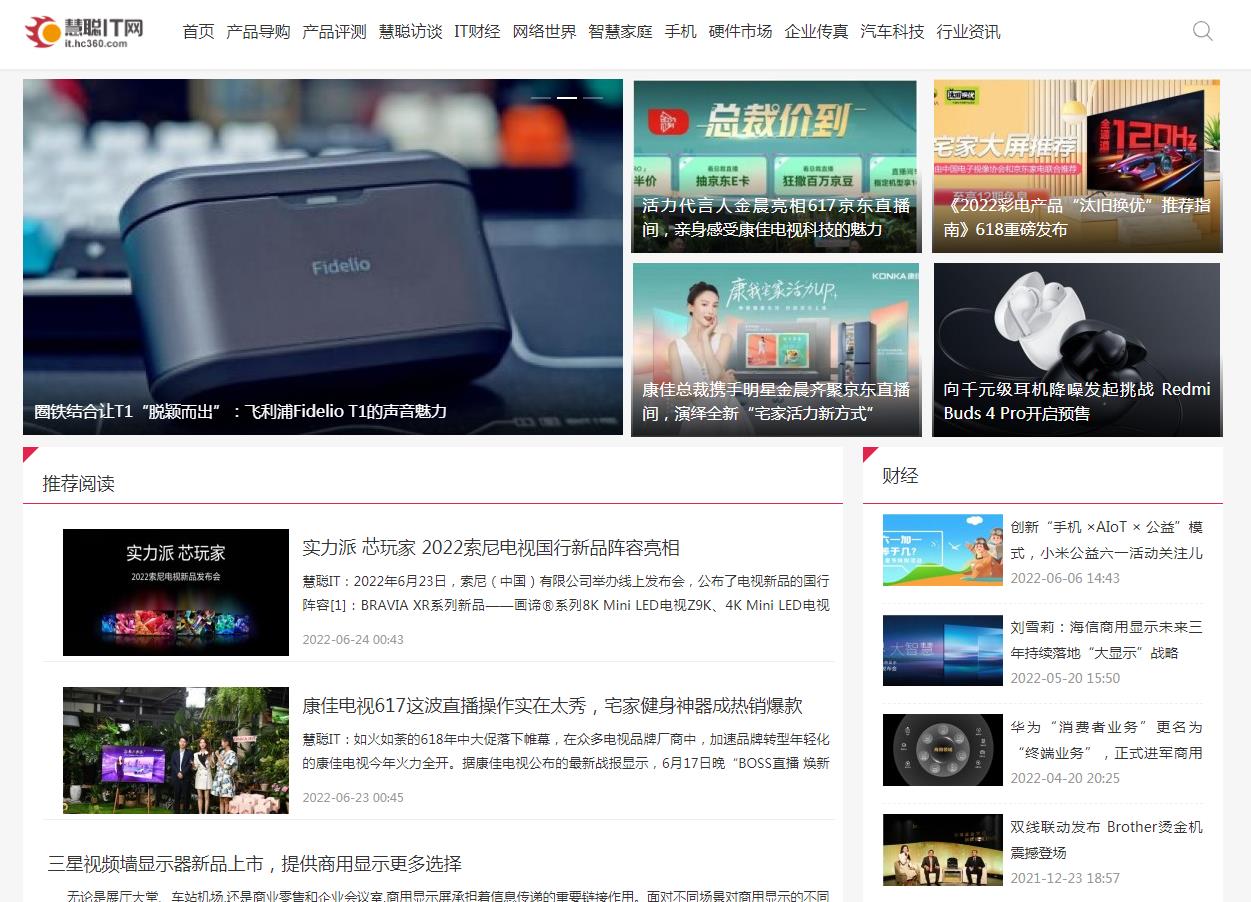Open 产品评测 navigation item

click(x=334, y=32)
